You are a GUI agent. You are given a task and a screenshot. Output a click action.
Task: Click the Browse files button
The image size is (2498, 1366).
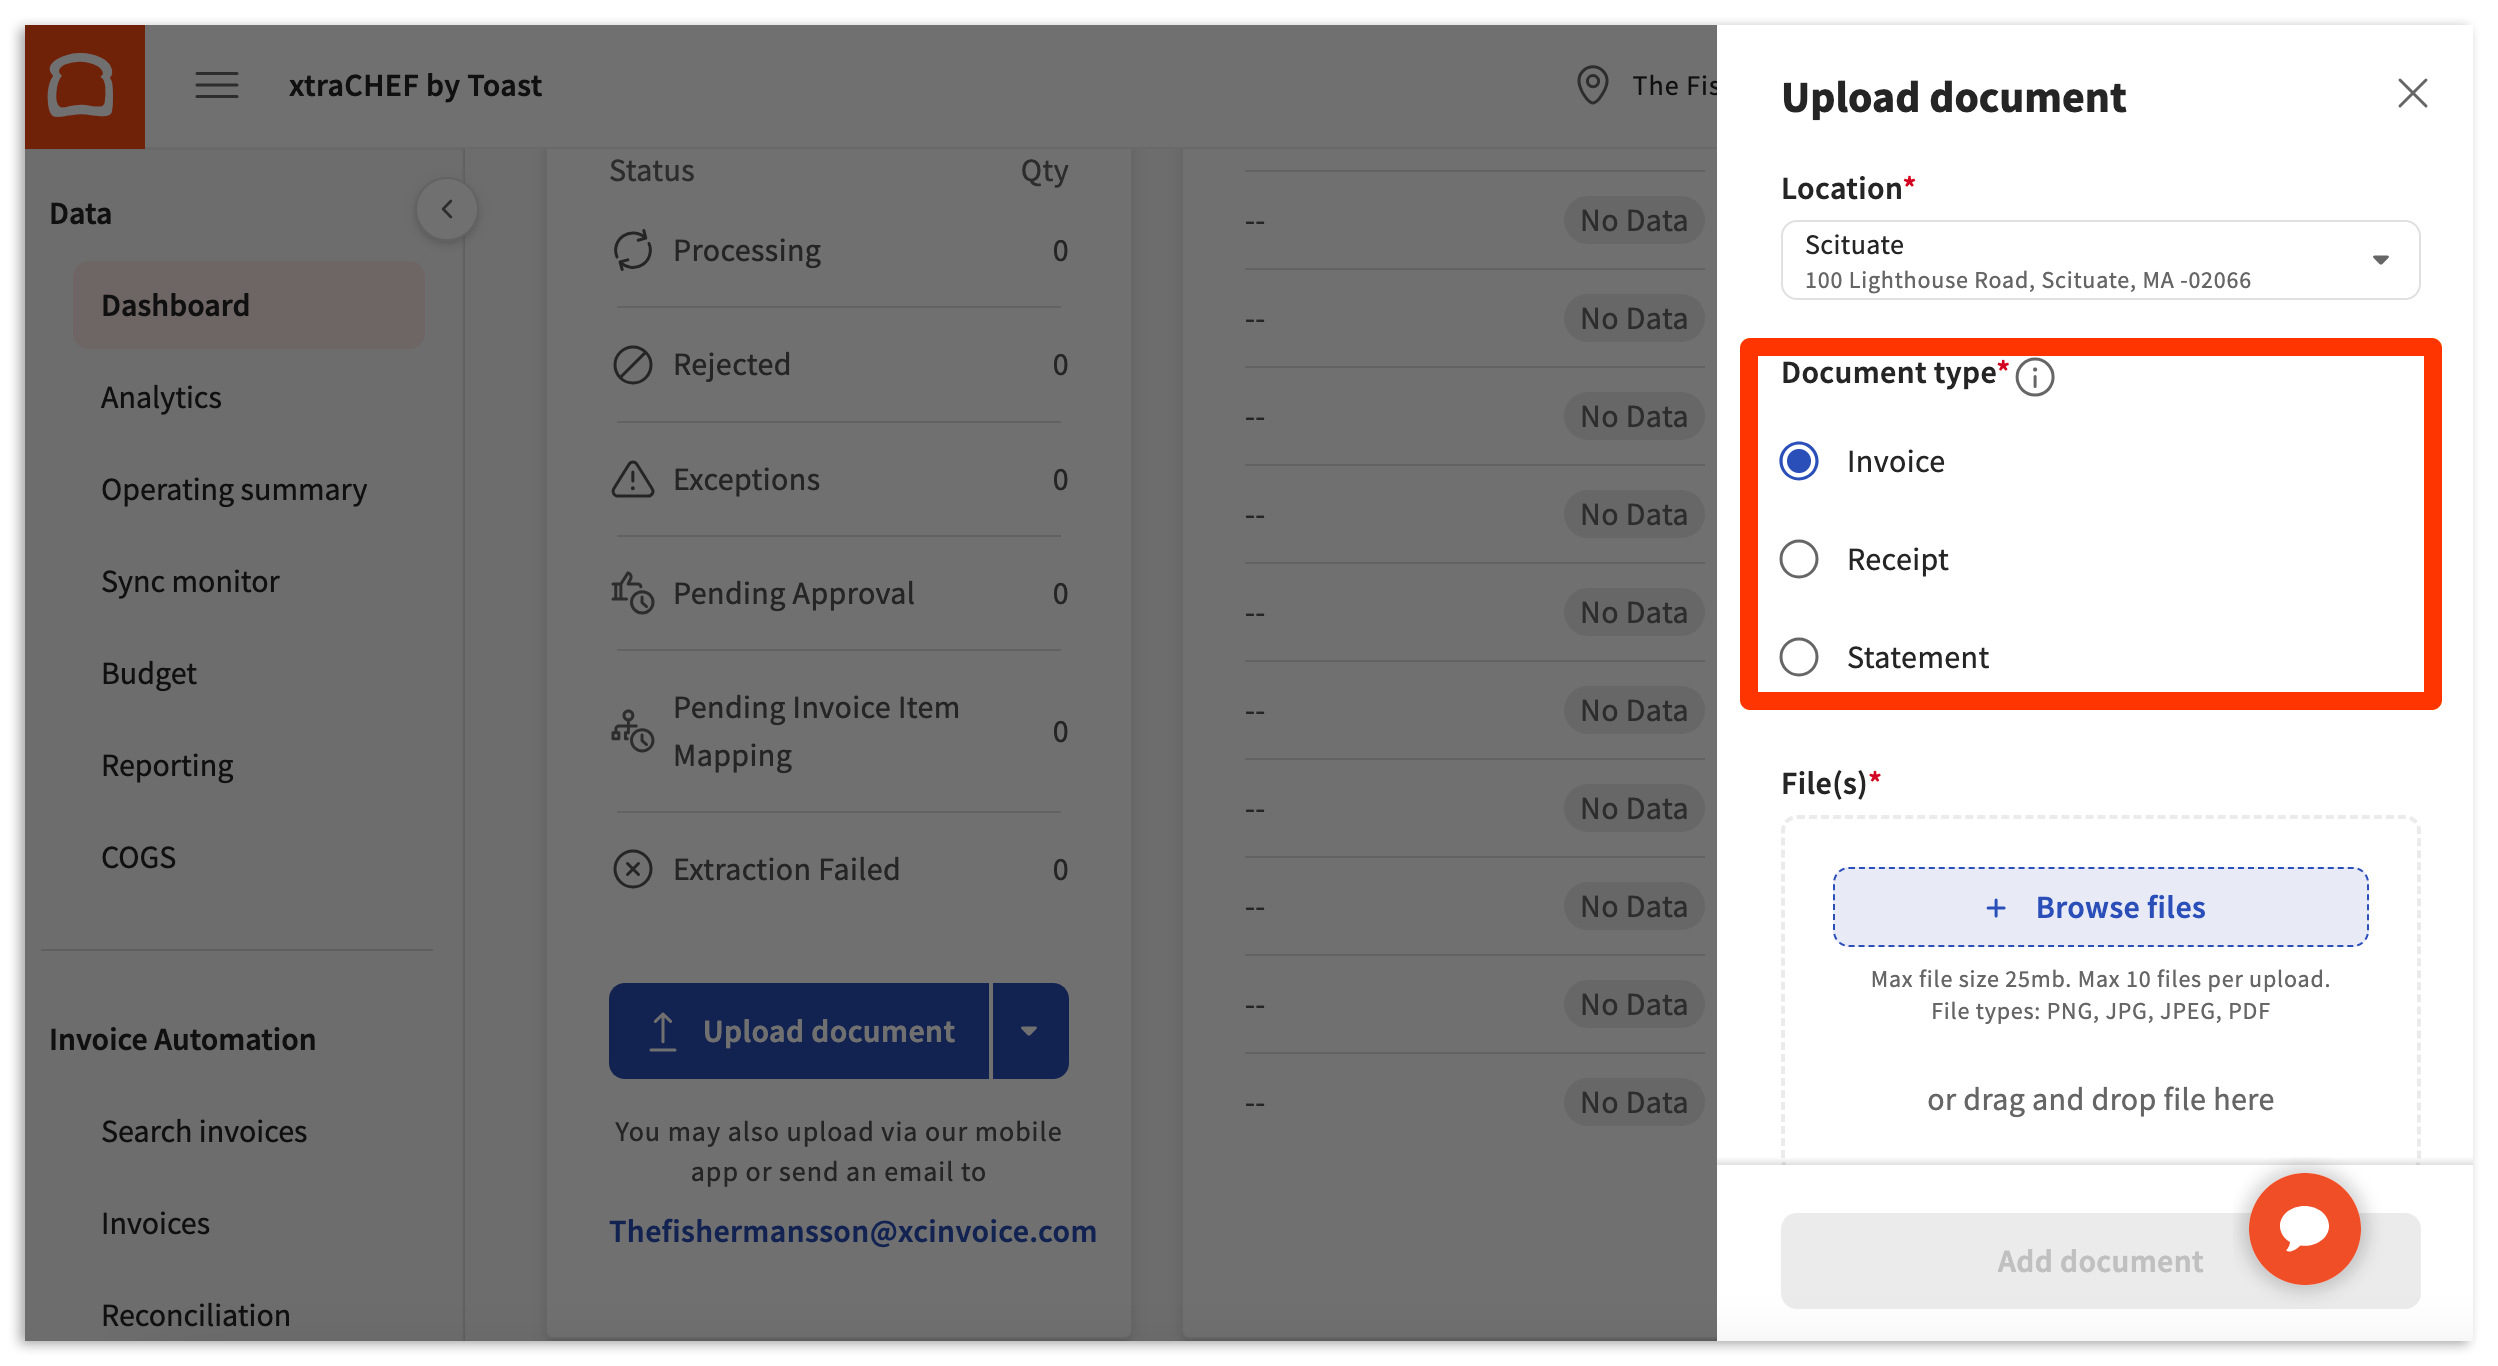tap(2099, 907)
